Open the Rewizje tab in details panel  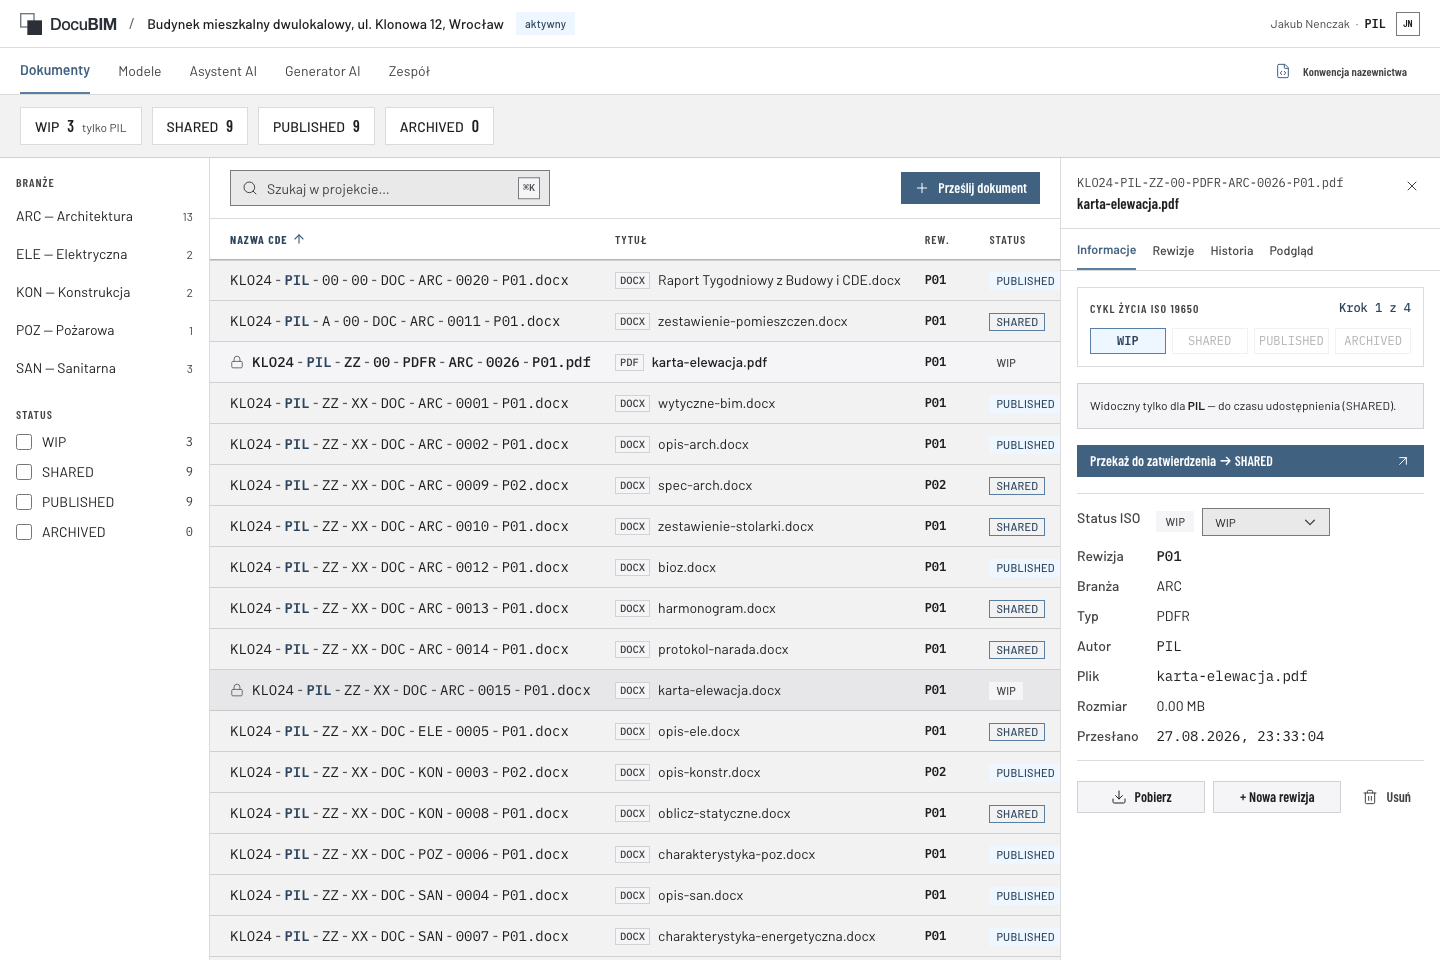pos(1173,251)
